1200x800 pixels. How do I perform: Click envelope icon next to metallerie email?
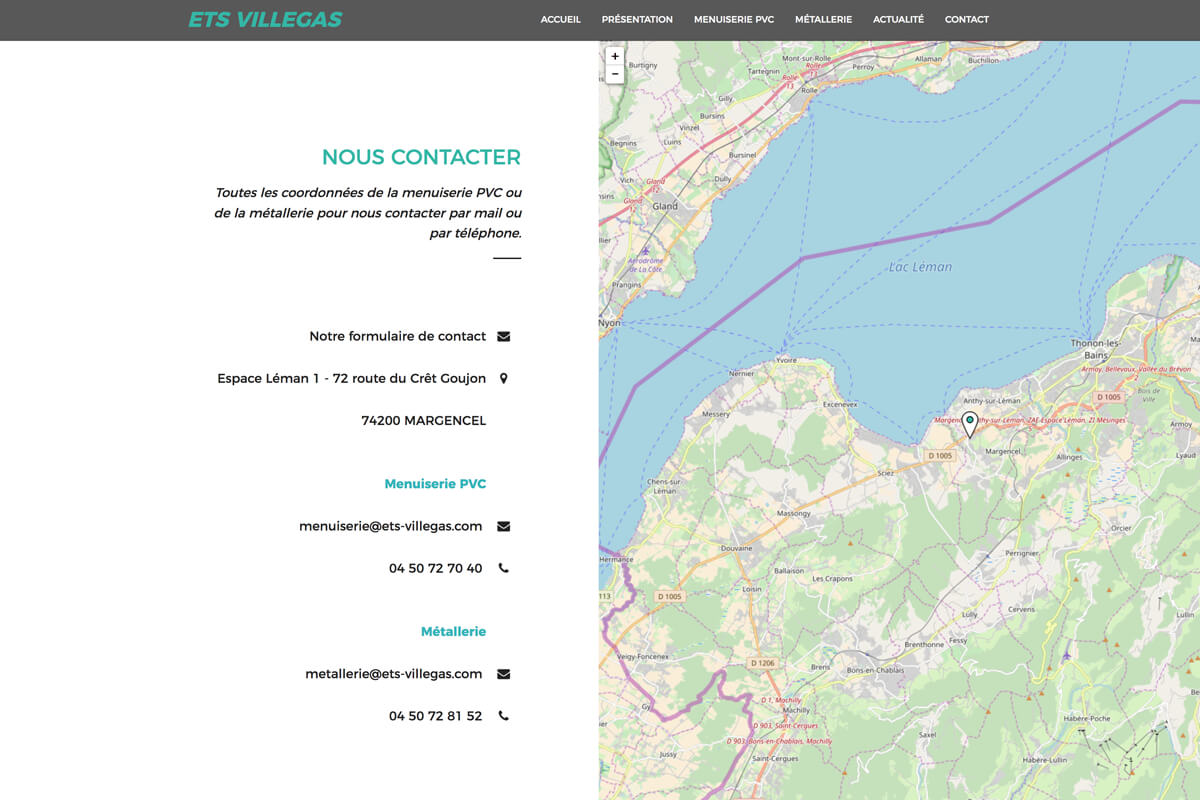[x=504, y=675]
